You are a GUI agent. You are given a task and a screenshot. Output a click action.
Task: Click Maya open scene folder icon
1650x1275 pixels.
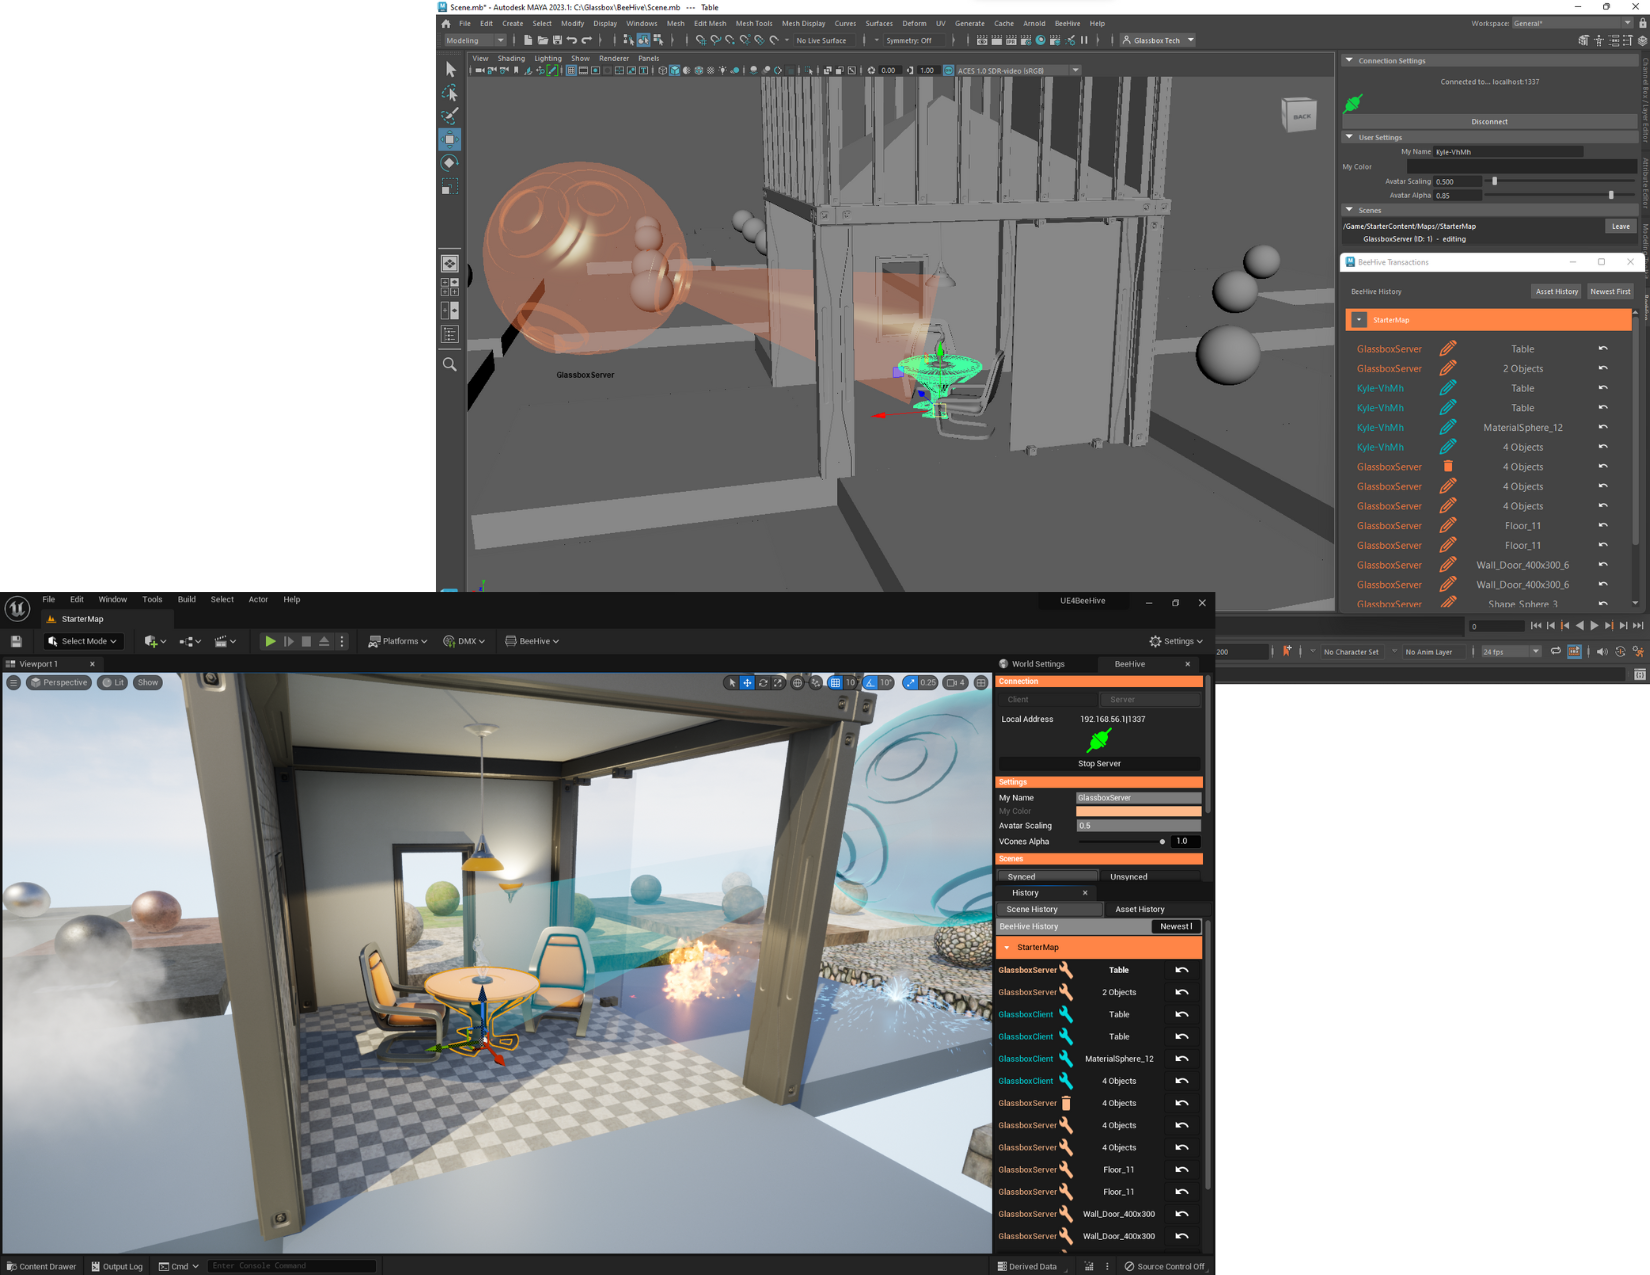[x=542, y=40]
